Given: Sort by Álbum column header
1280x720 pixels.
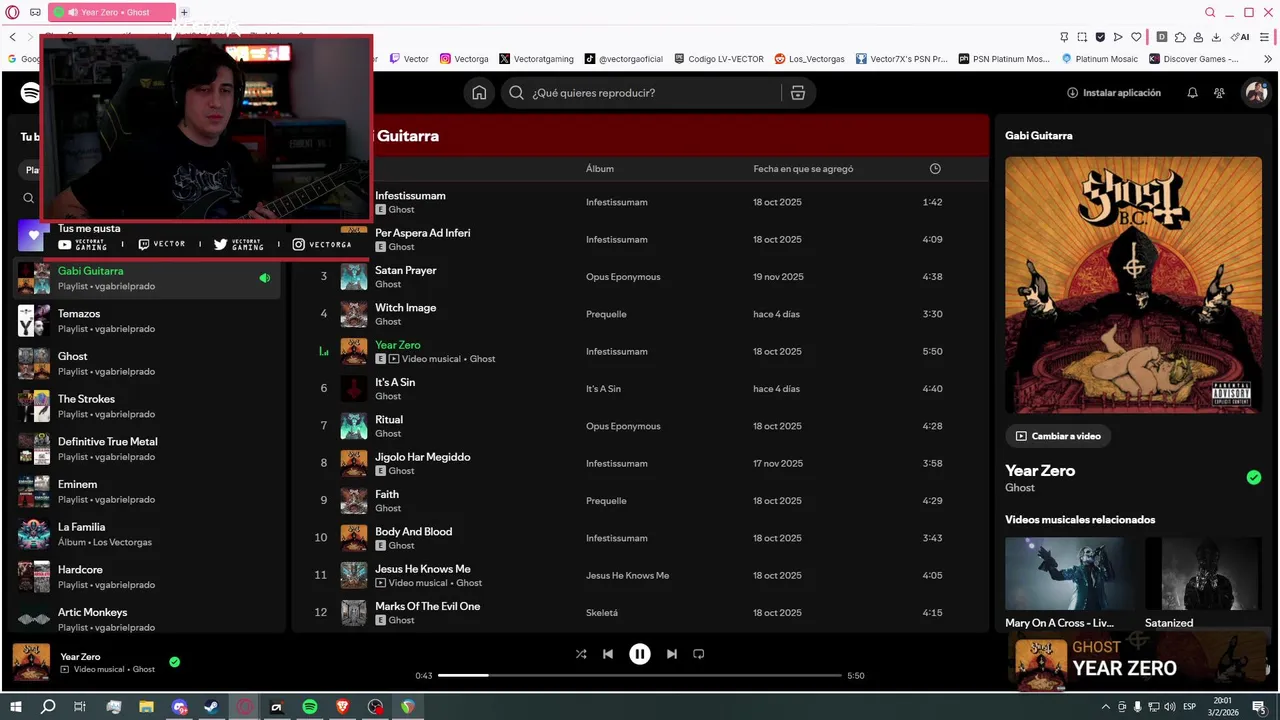Looking at the screenshot, I should pyautogui.click(x=600, y=169).
